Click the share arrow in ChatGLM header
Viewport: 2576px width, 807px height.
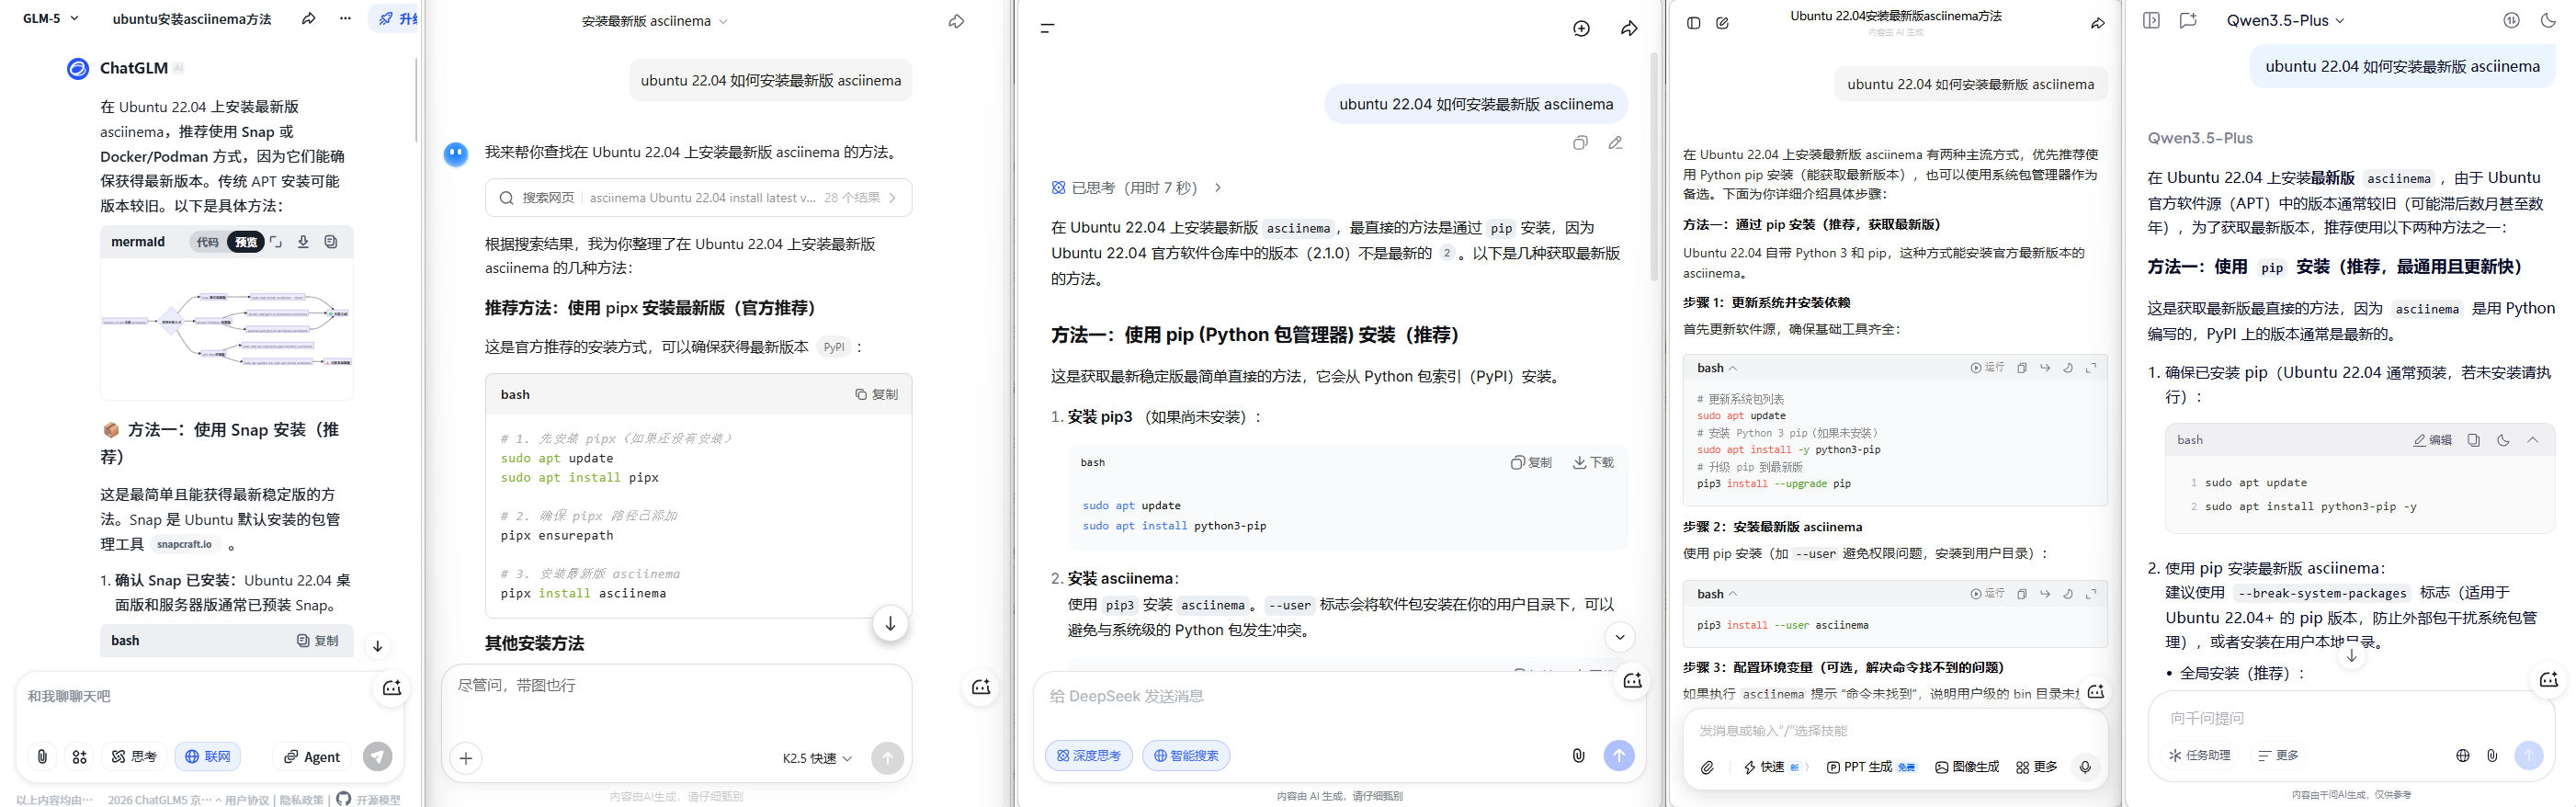click(309, 19)
